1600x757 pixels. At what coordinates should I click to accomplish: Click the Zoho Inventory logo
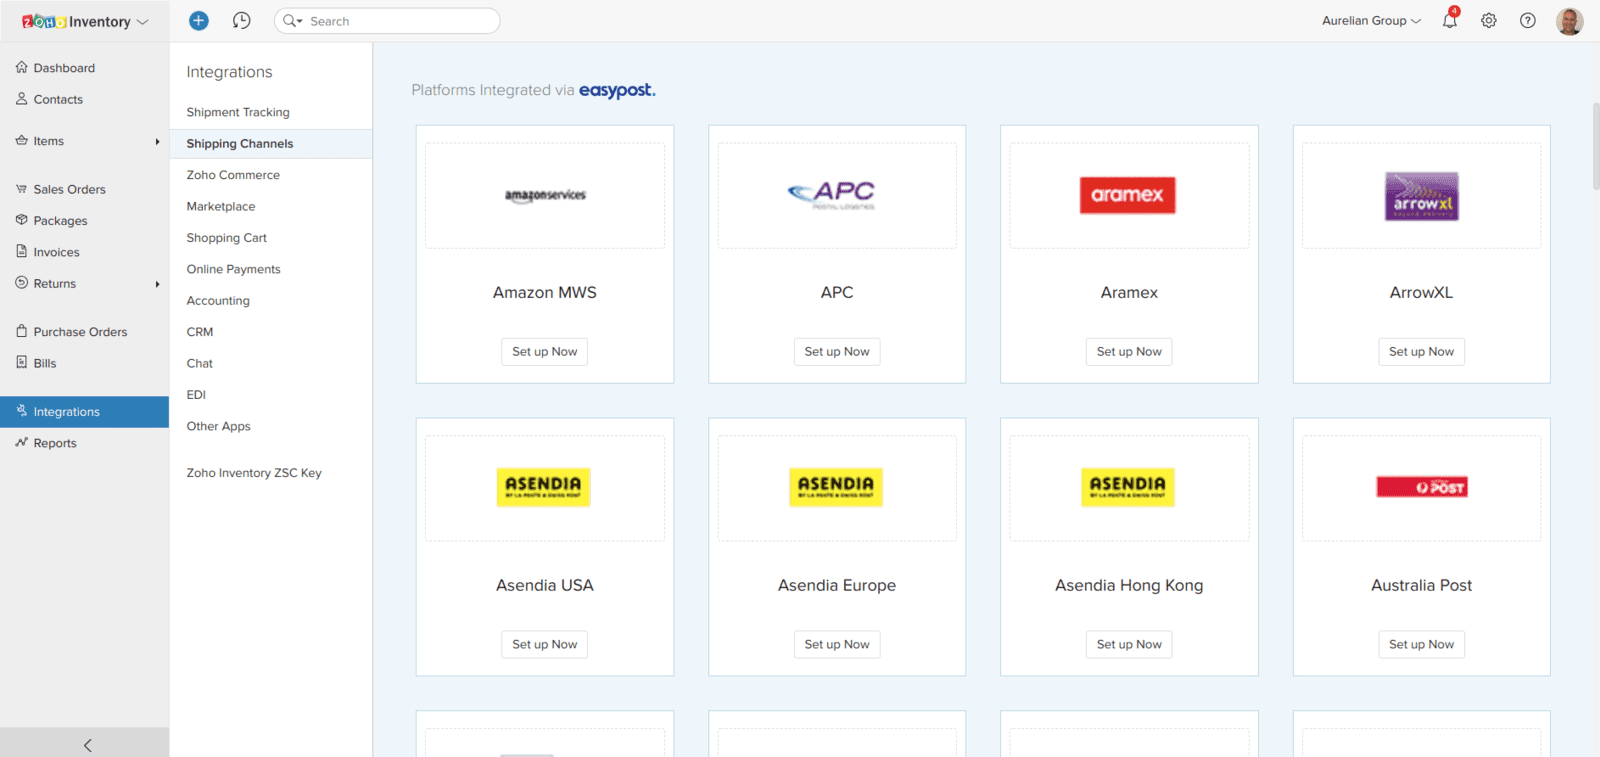(76, 21)
